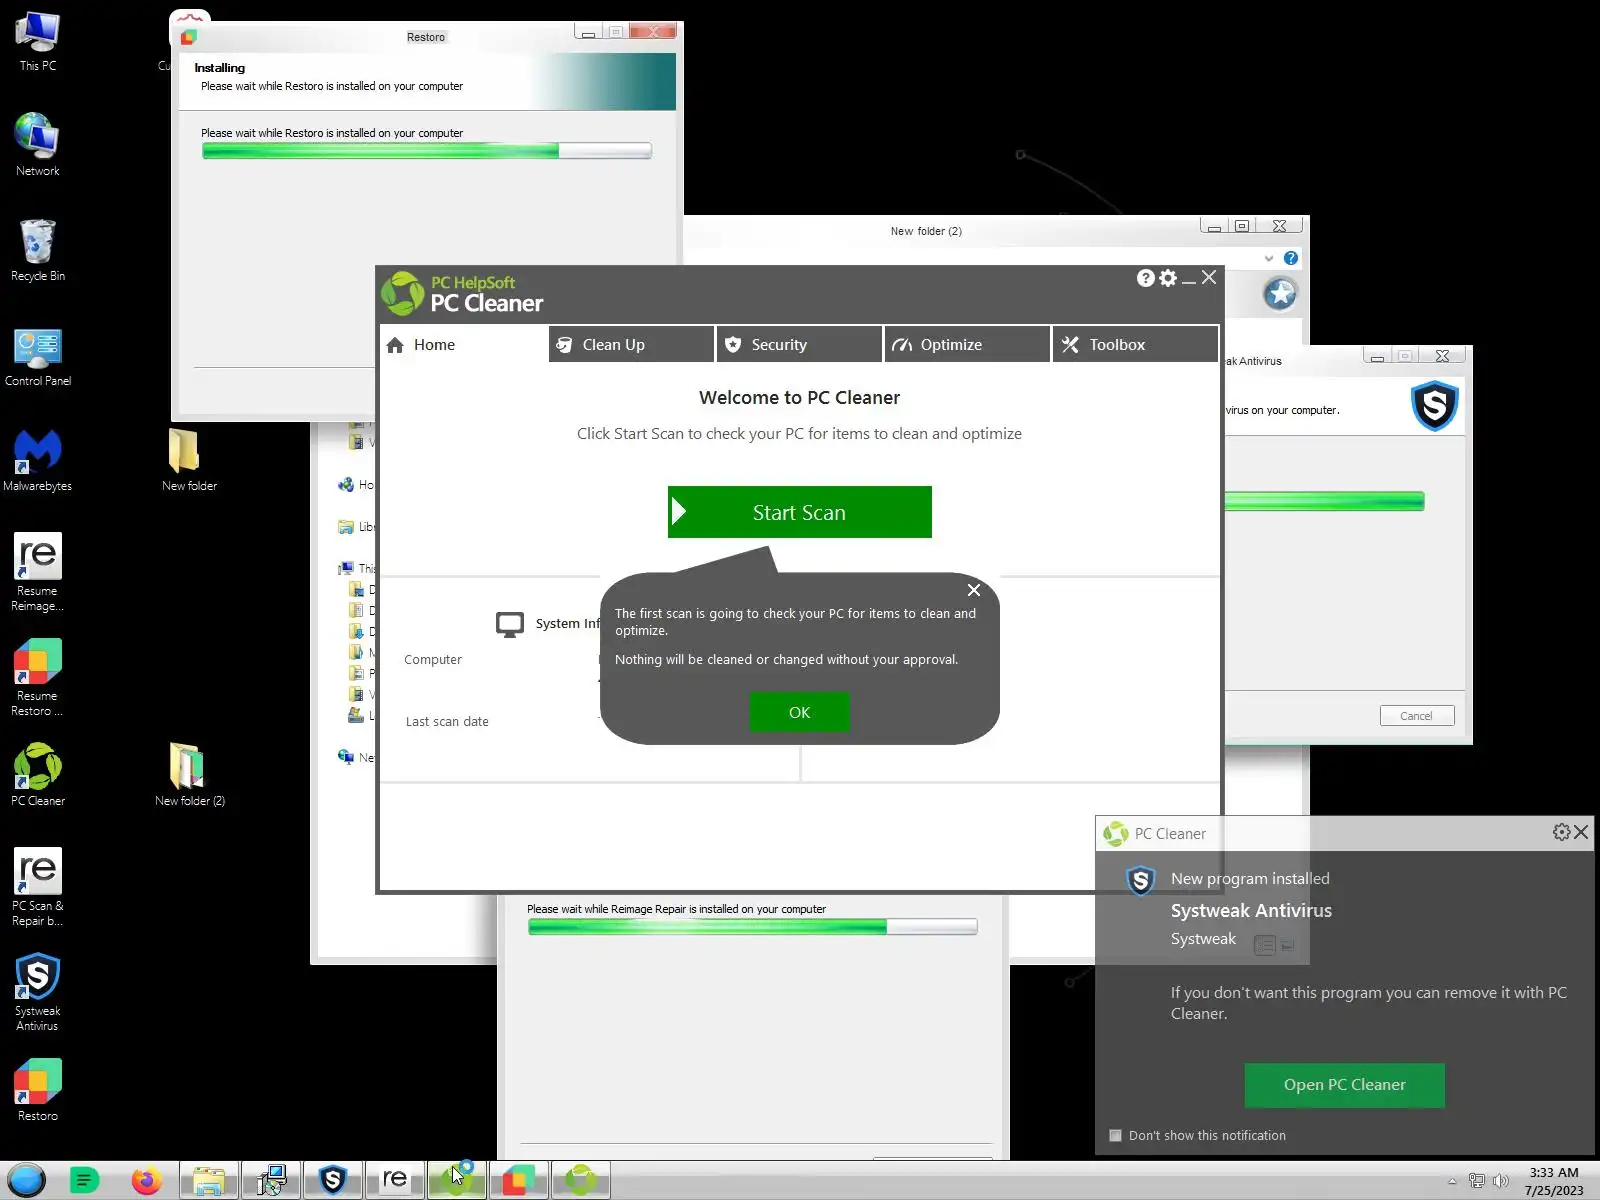Switch to Systweak Antivirus taskbar button

333,1181
